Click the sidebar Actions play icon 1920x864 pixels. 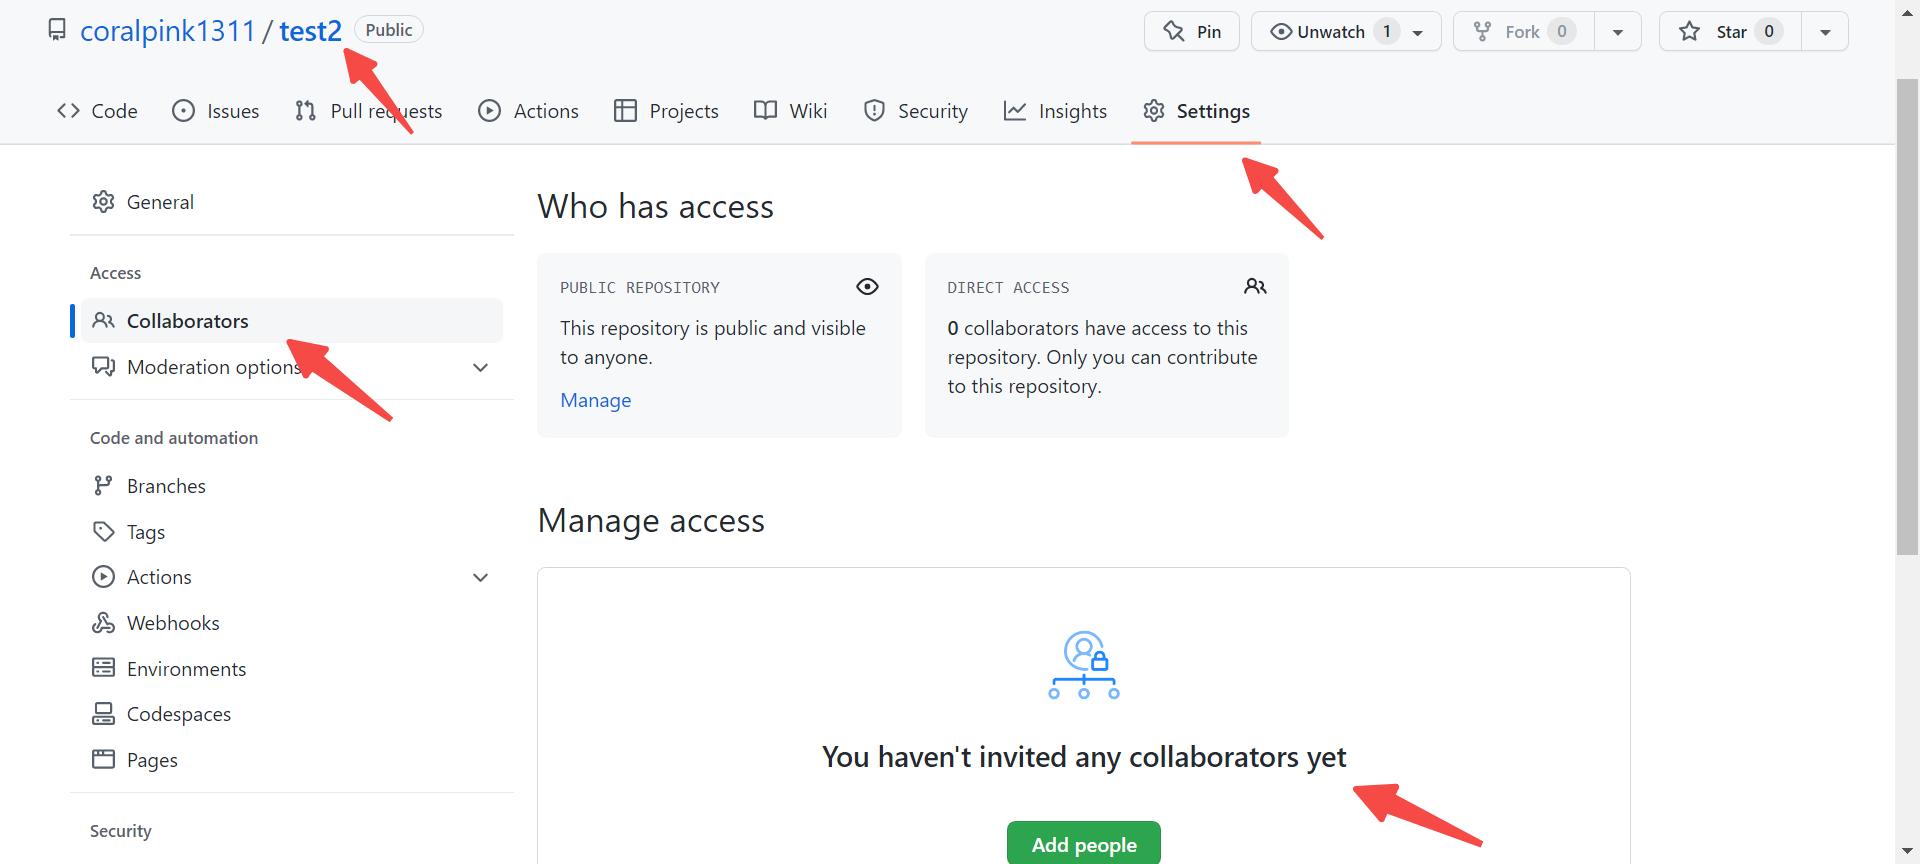point(103,577)
